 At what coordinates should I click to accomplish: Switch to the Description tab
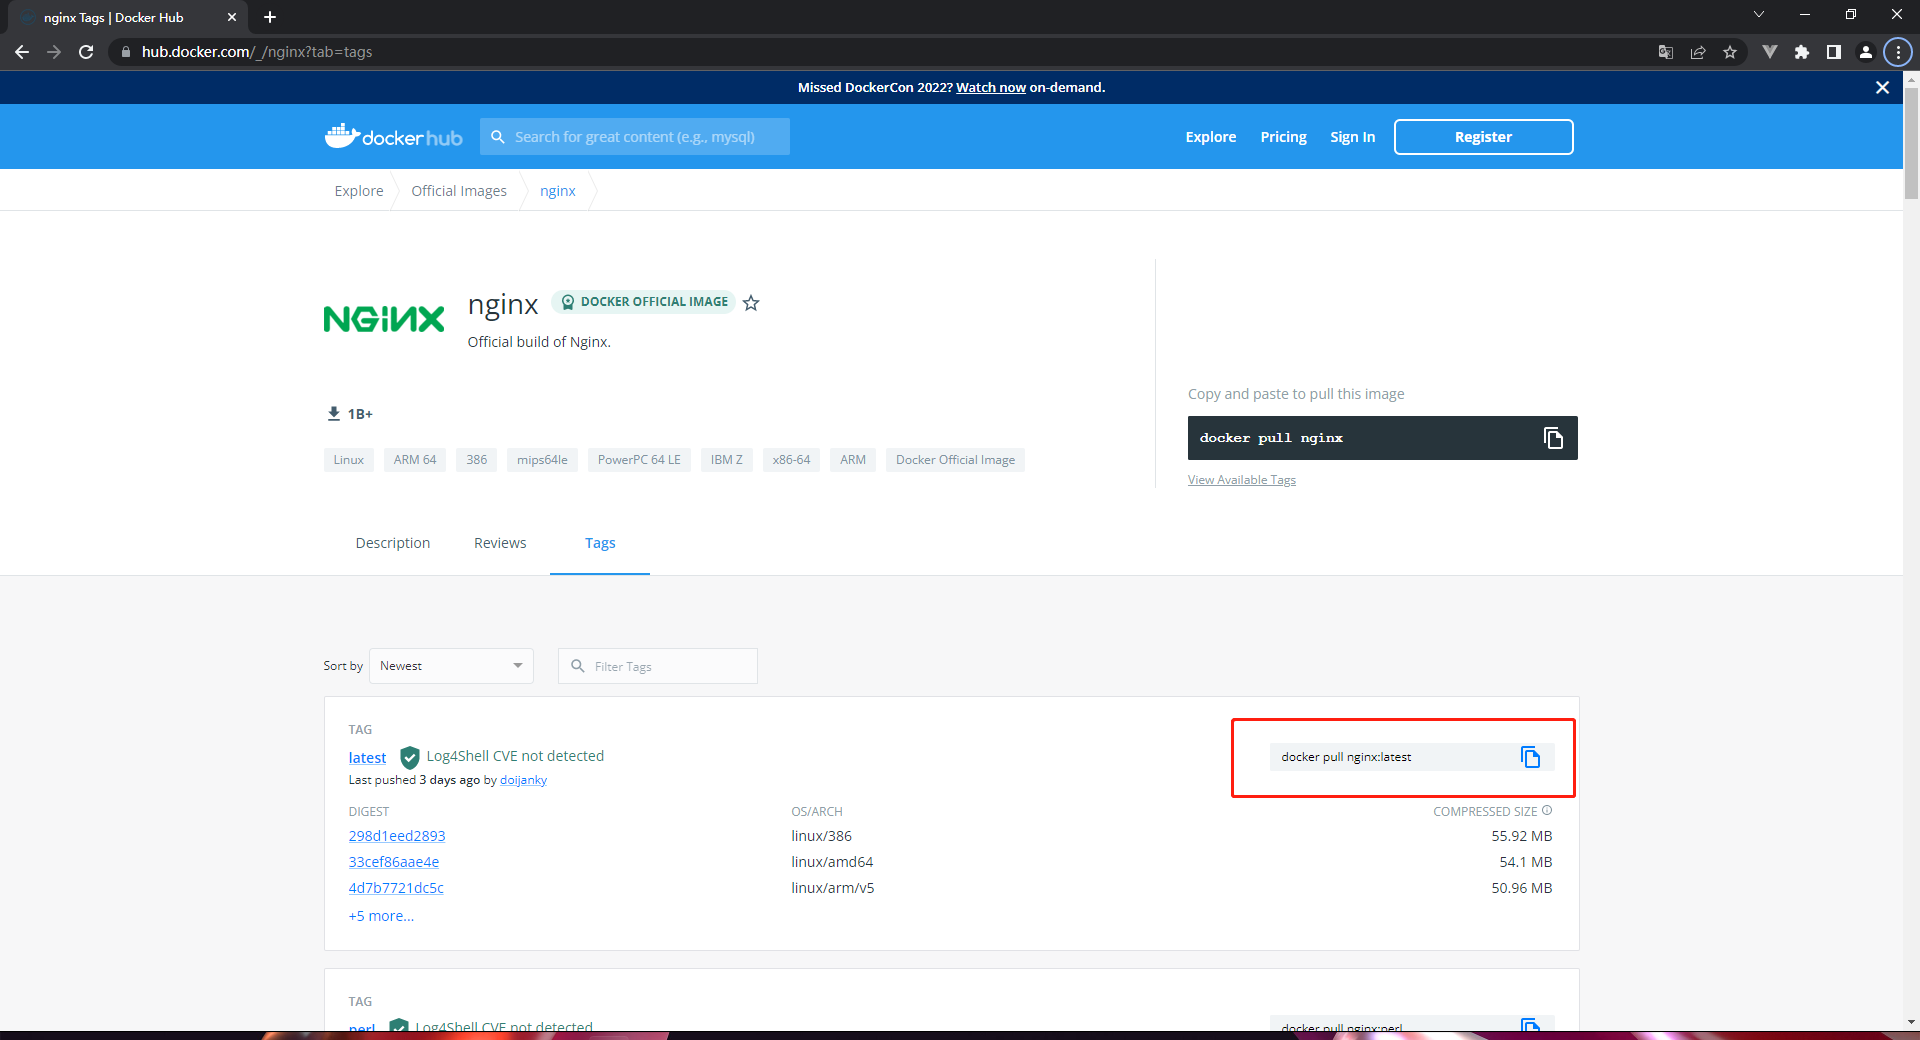393,543
